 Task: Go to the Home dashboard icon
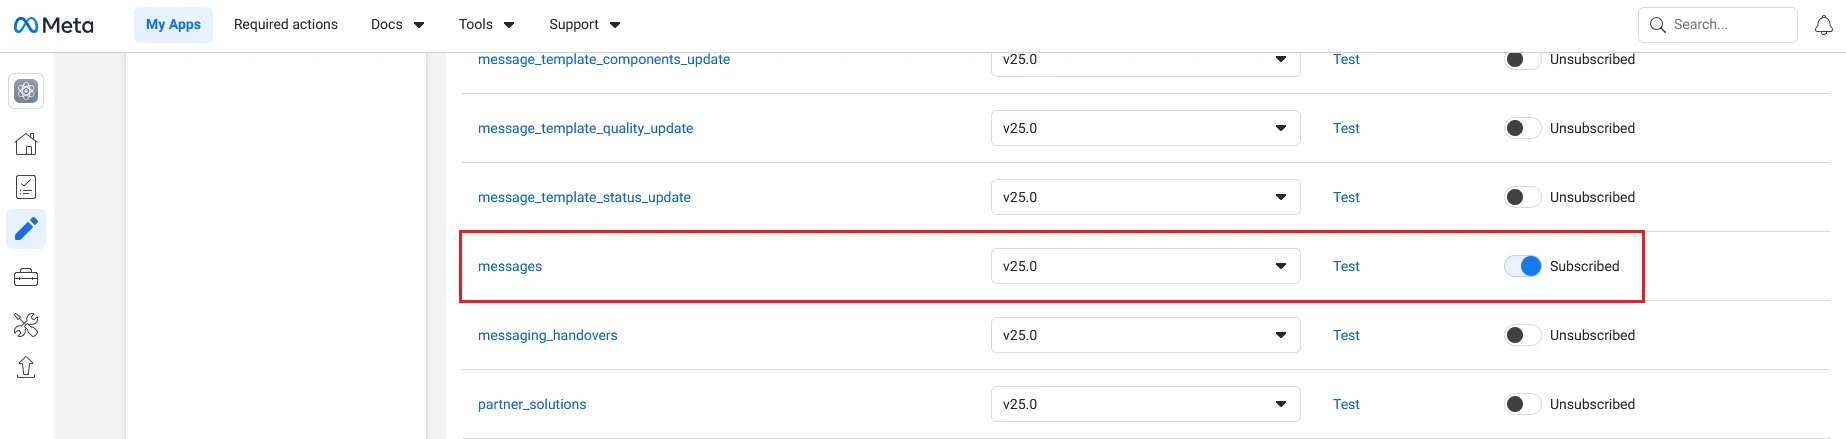tap(27, 144)
